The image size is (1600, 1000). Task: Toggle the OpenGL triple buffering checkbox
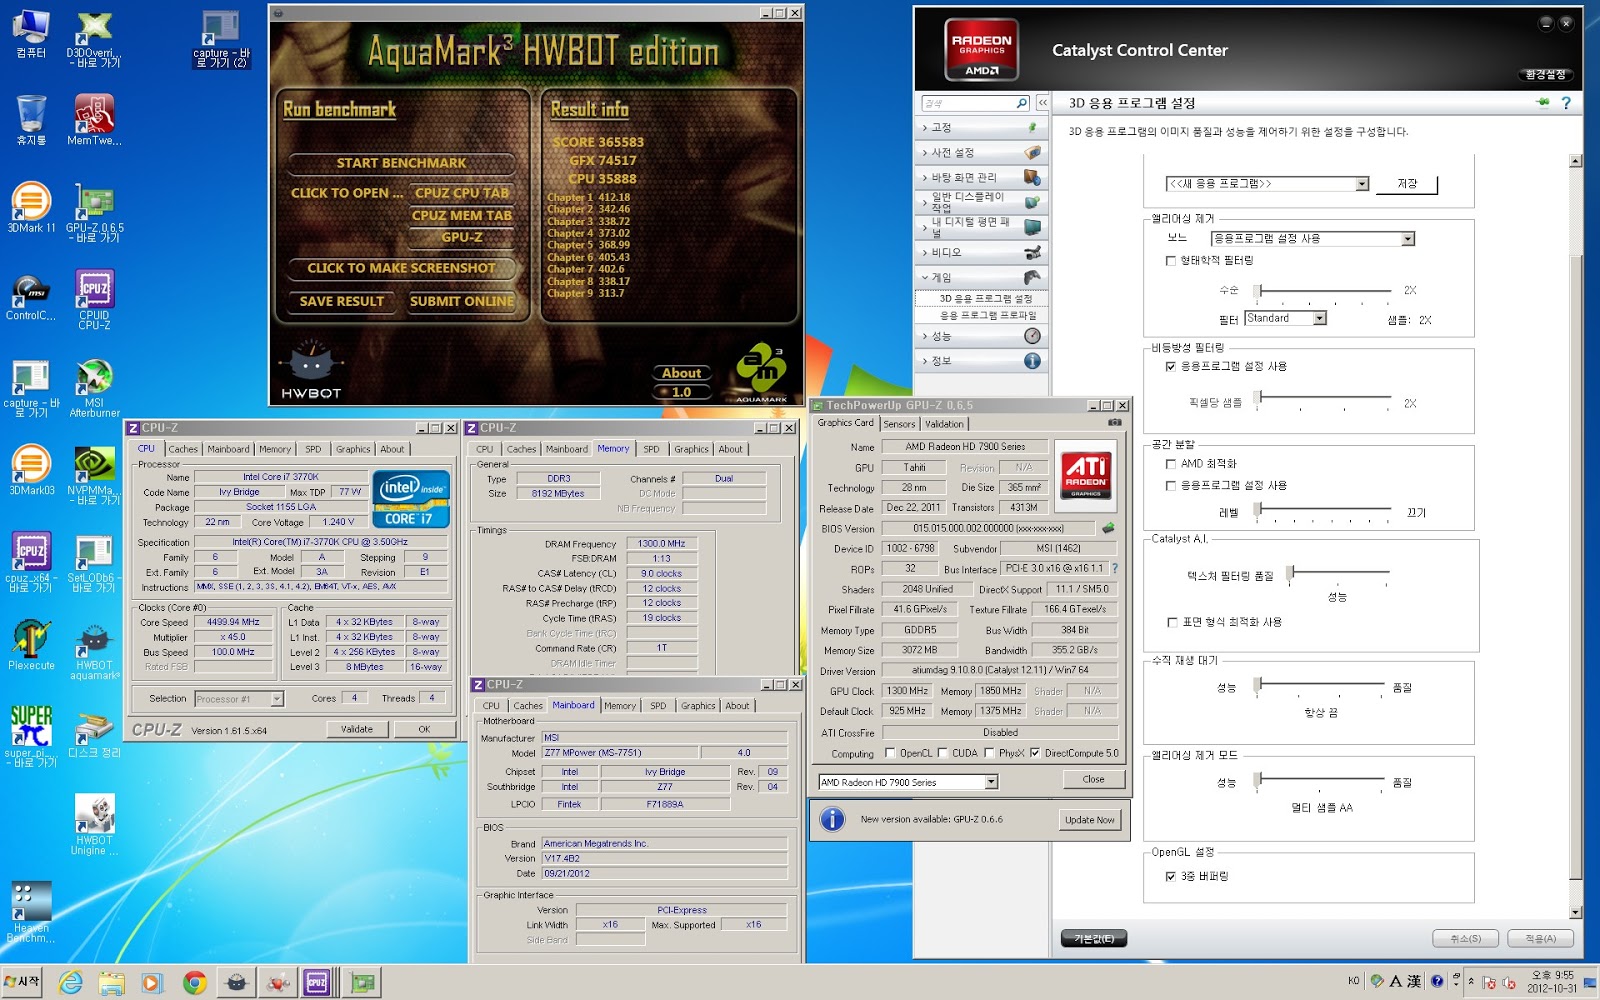point(1171,876)
